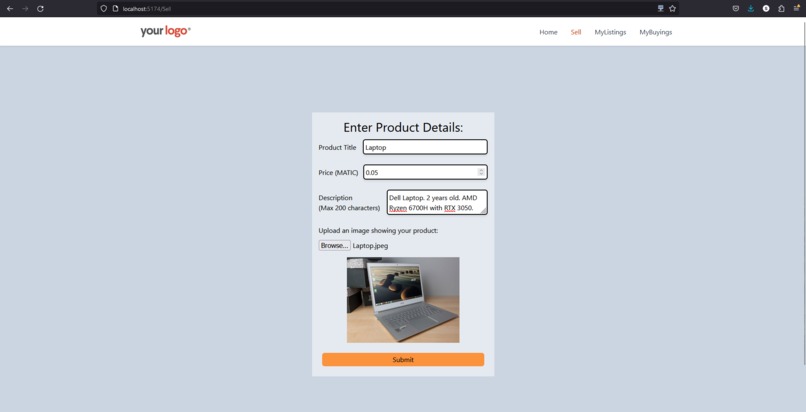This screenshot has height=412, width=806.
Task: Adjust the price using the number spinner
Action: coord(481,172)
